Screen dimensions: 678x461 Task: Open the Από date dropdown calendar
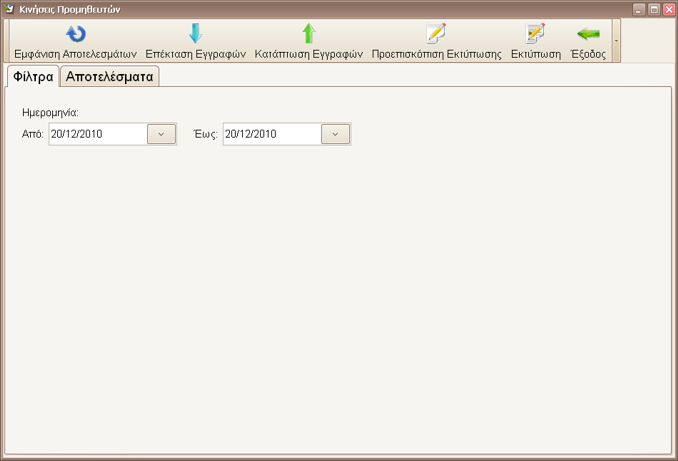coord(161,134)
